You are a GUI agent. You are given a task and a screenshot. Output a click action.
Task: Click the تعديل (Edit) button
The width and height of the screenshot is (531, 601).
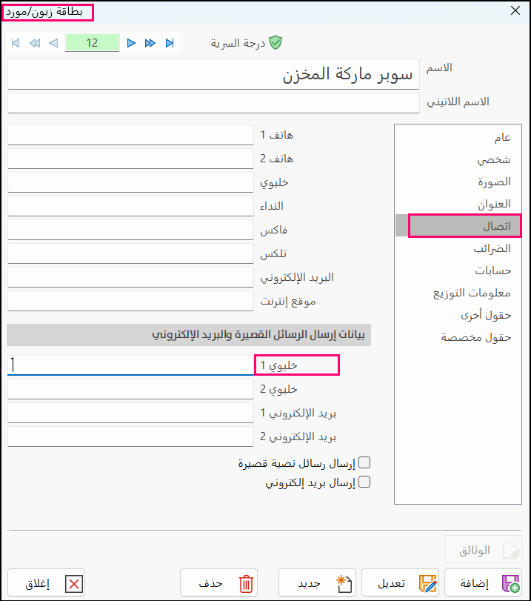(400, 584)
